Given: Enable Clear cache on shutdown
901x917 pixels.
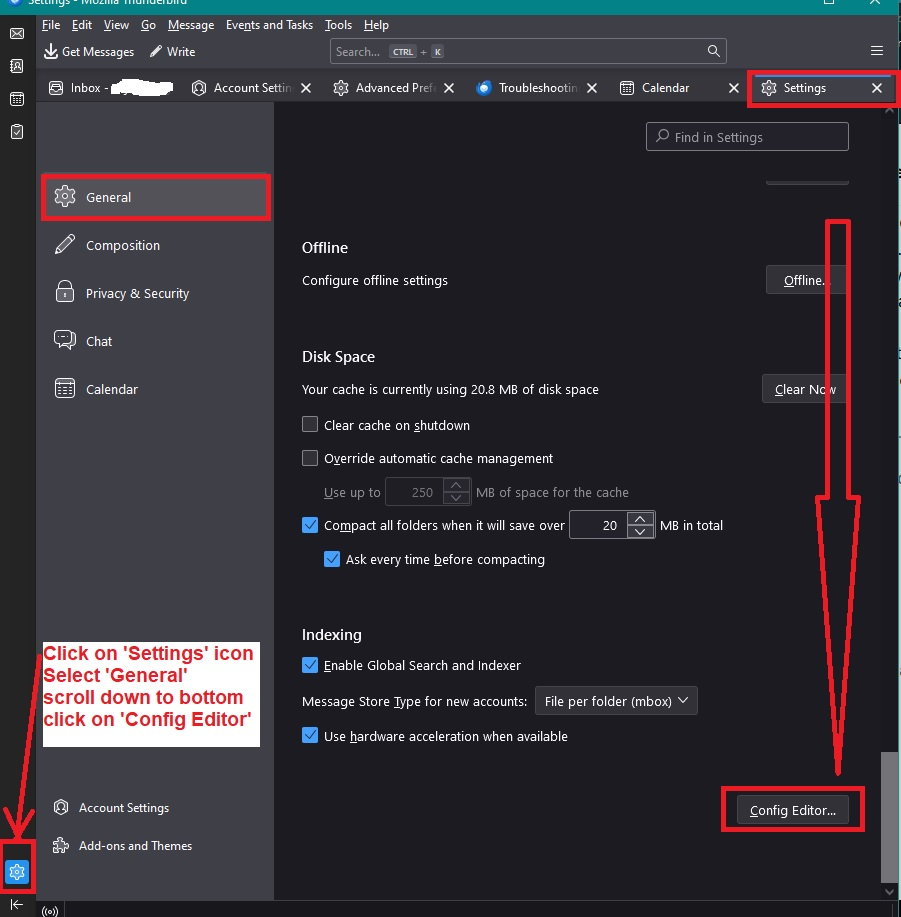Looking at the screenshot, I should 310,424.
